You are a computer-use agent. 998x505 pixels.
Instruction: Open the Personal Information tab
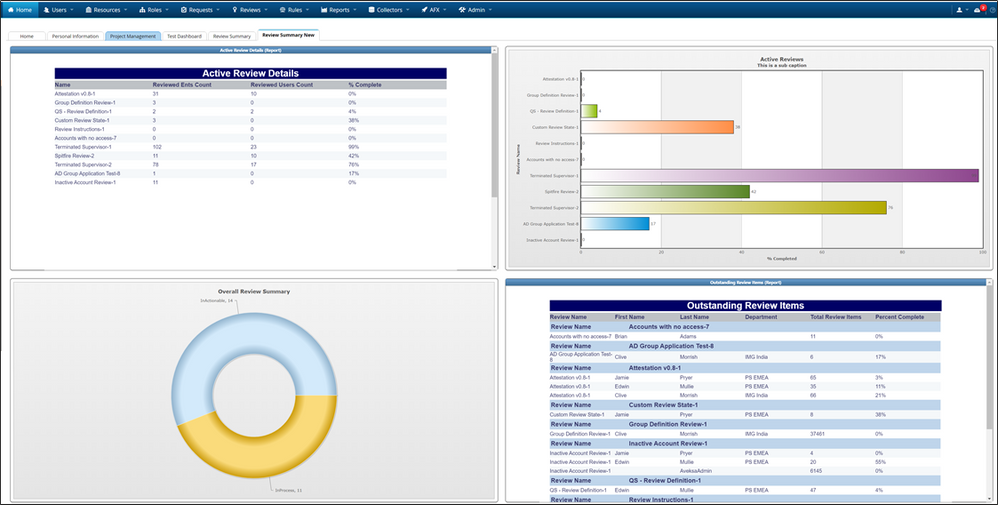[75, 36]
